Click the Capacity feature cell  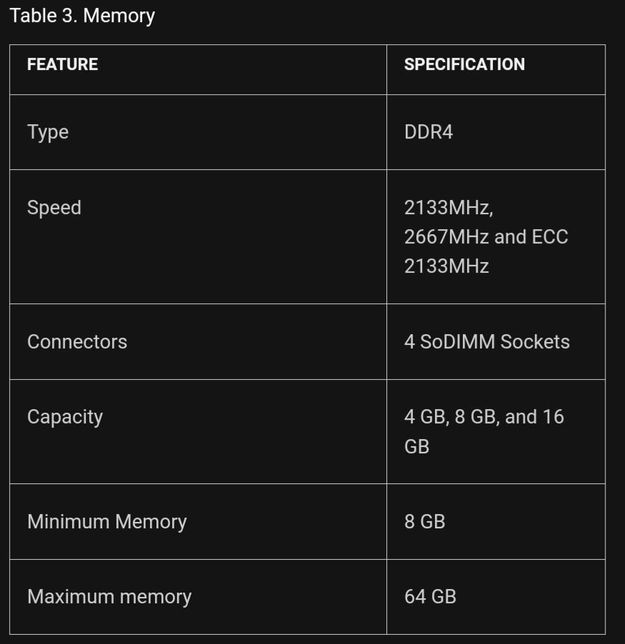pos(65,417)
